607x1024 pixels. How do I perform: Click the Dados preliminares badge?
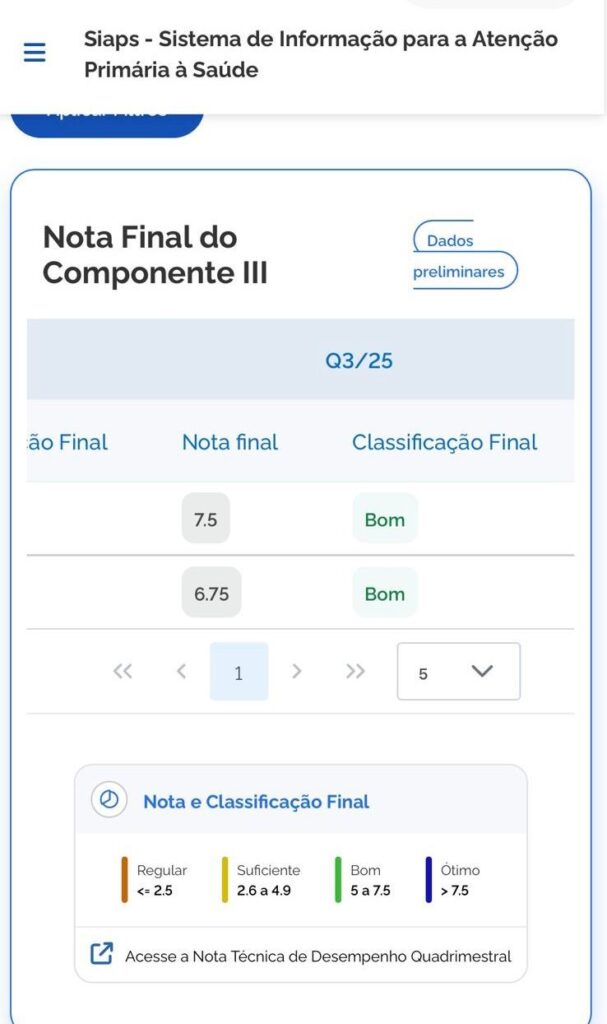(x=464, y=256)
